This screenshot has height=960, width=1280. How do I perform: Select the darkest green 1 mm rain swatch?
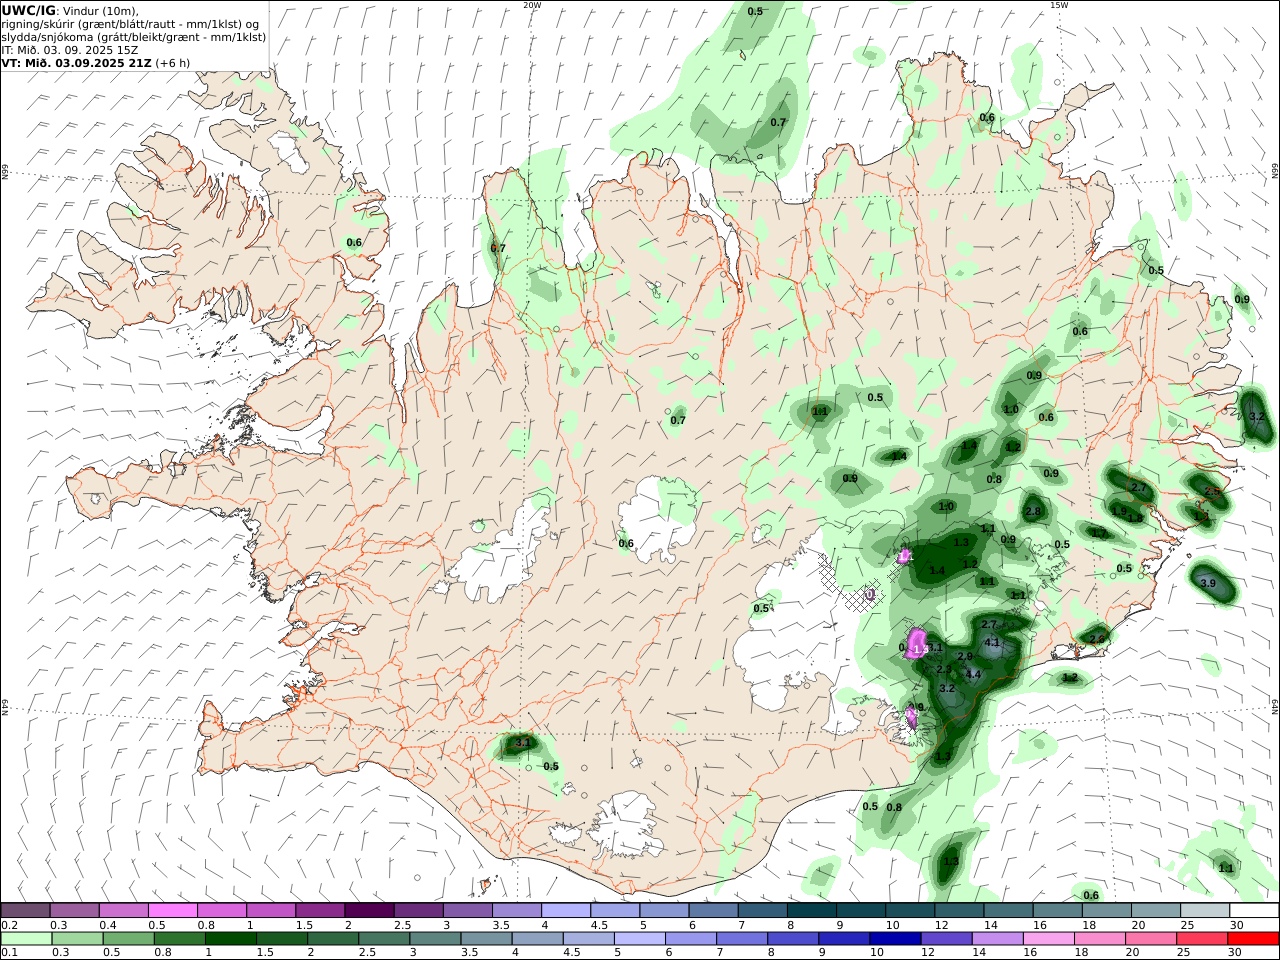click(231, 939)
